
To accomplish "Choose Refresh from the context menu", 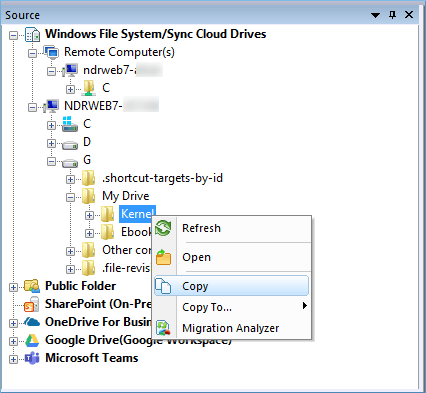I will 231,228.
